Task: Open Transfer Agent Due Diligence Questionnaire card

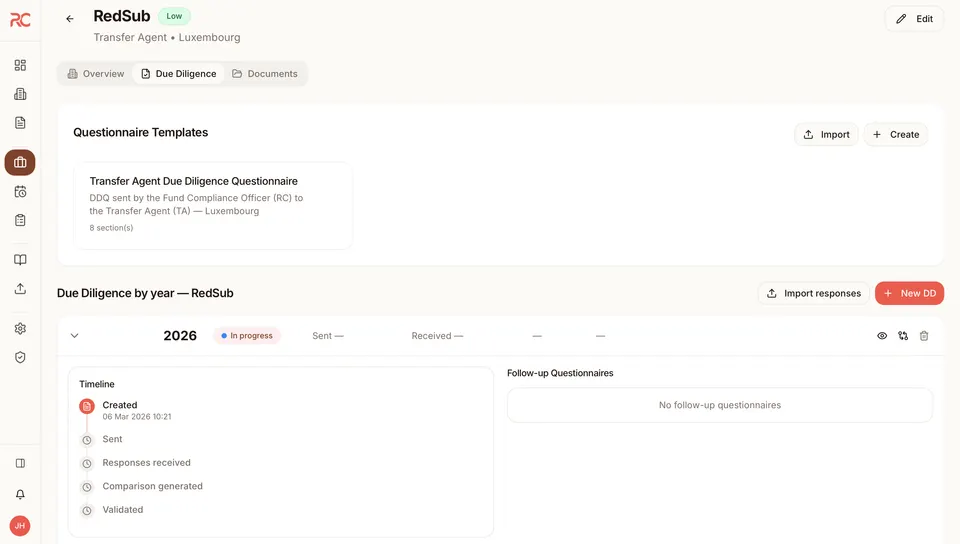Action: (213, 206)
